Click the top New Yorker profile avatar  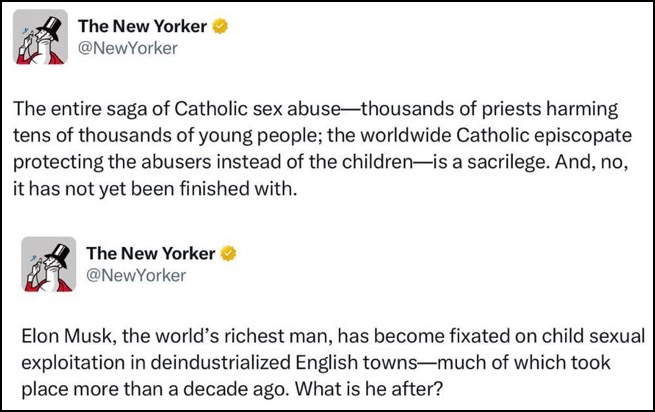coord(41,37)
